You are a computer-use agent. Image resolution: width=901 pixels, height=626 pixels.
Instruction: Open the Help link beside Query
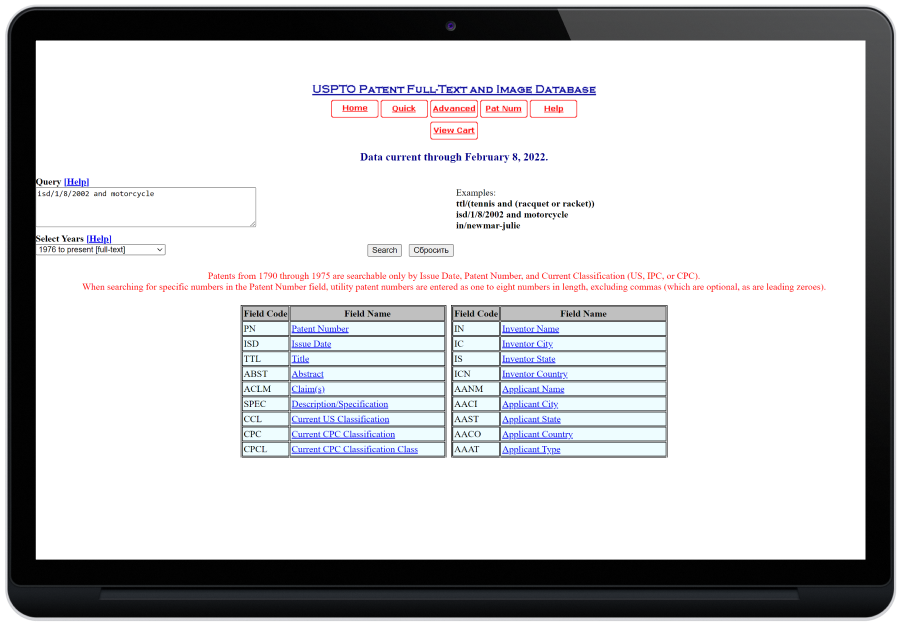tap(77, 182)
